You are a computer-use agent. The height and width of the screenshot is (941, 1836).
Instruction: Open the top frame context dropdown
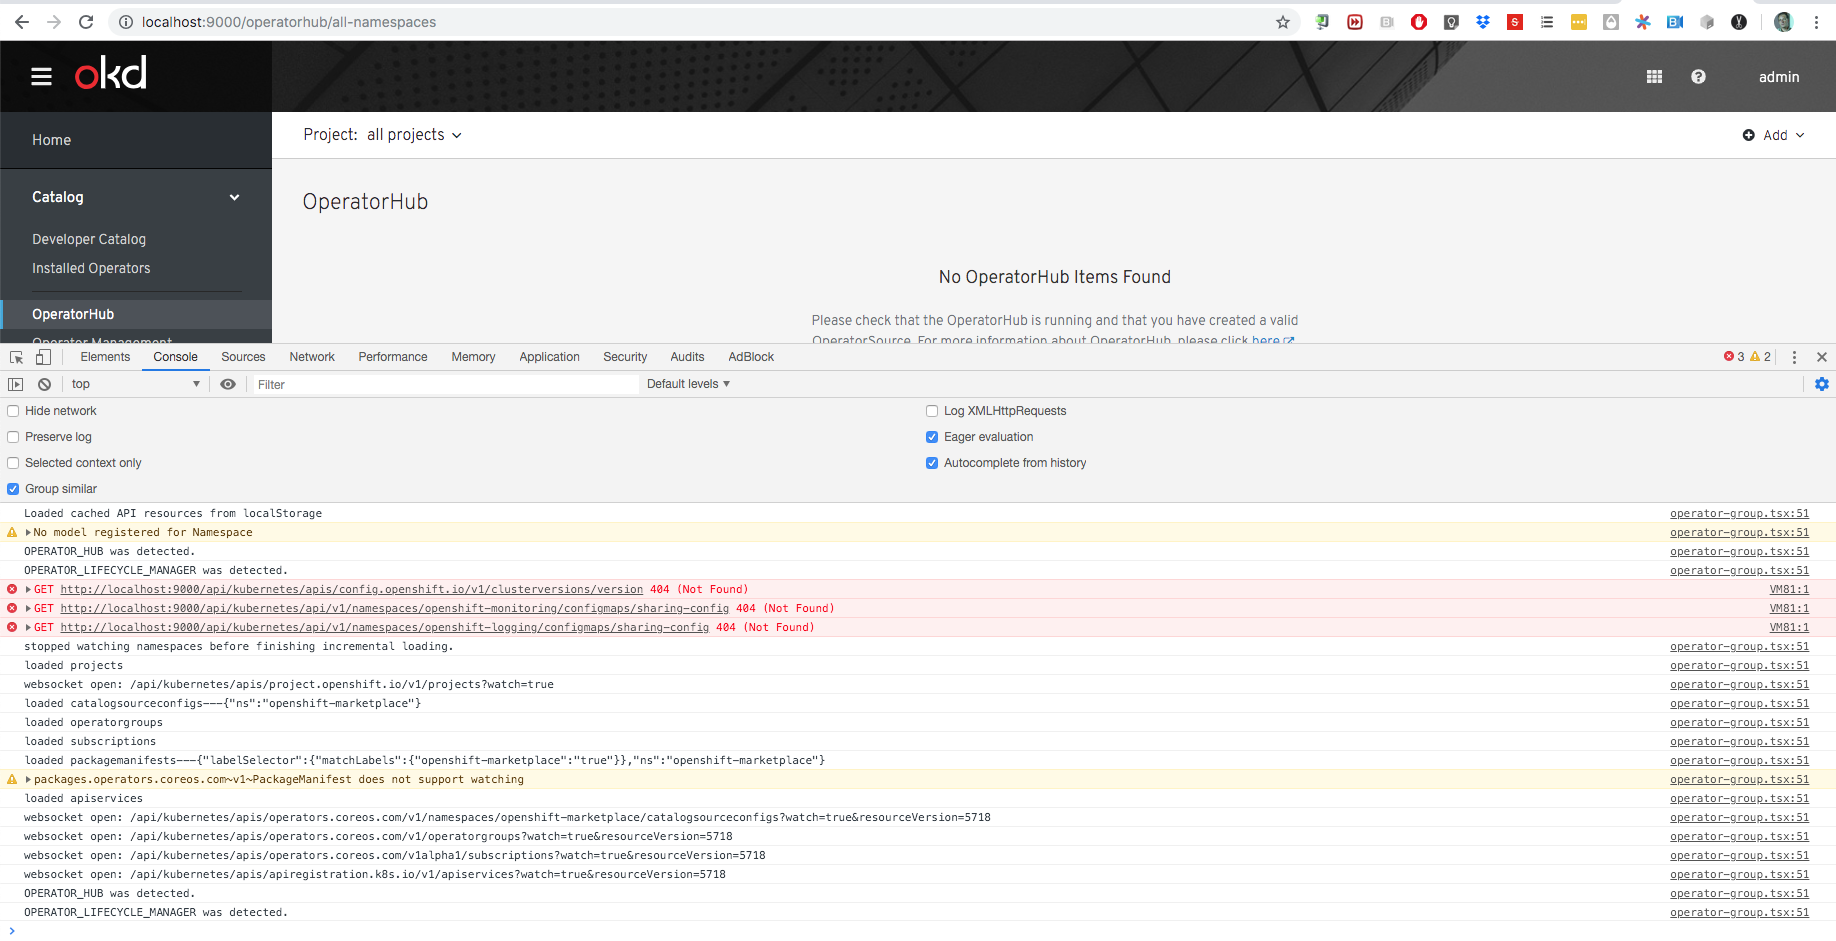[135, 384]
